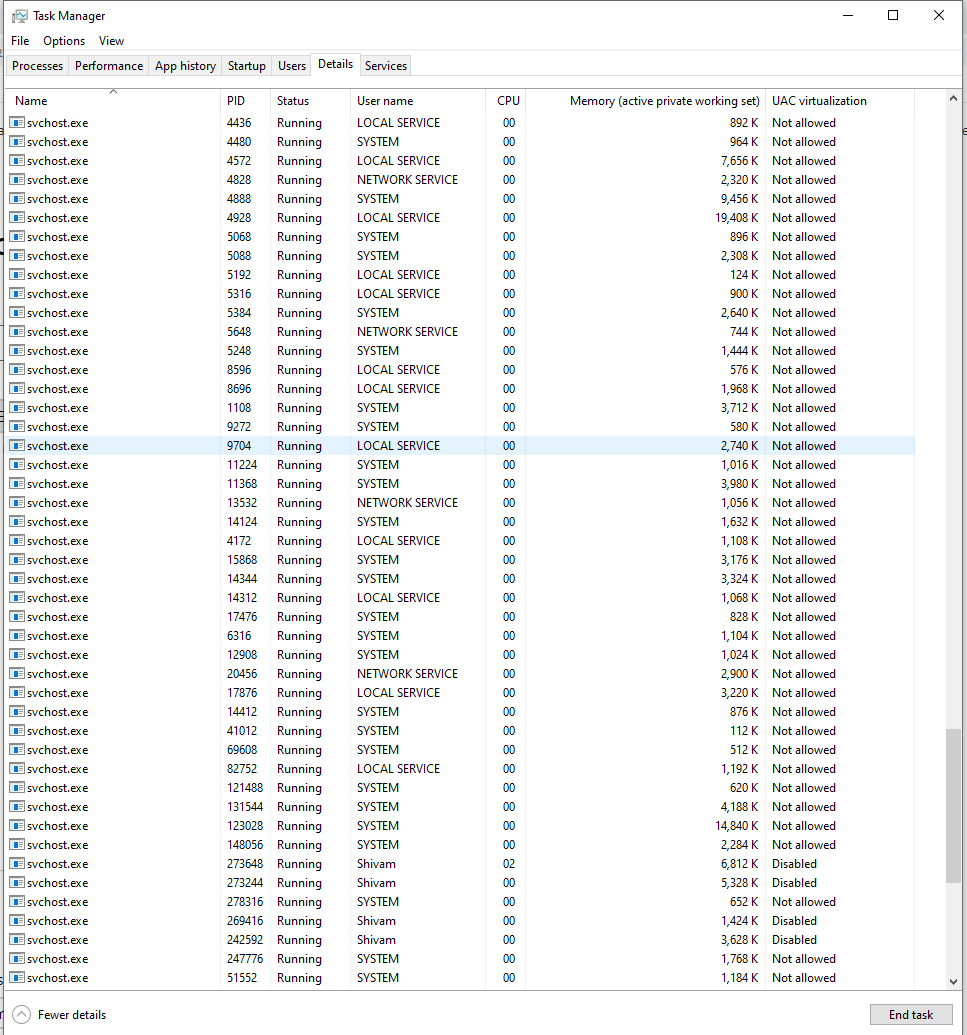
Task: Click the svchost.exe icon for PID 15868
Action: (17, 560)
